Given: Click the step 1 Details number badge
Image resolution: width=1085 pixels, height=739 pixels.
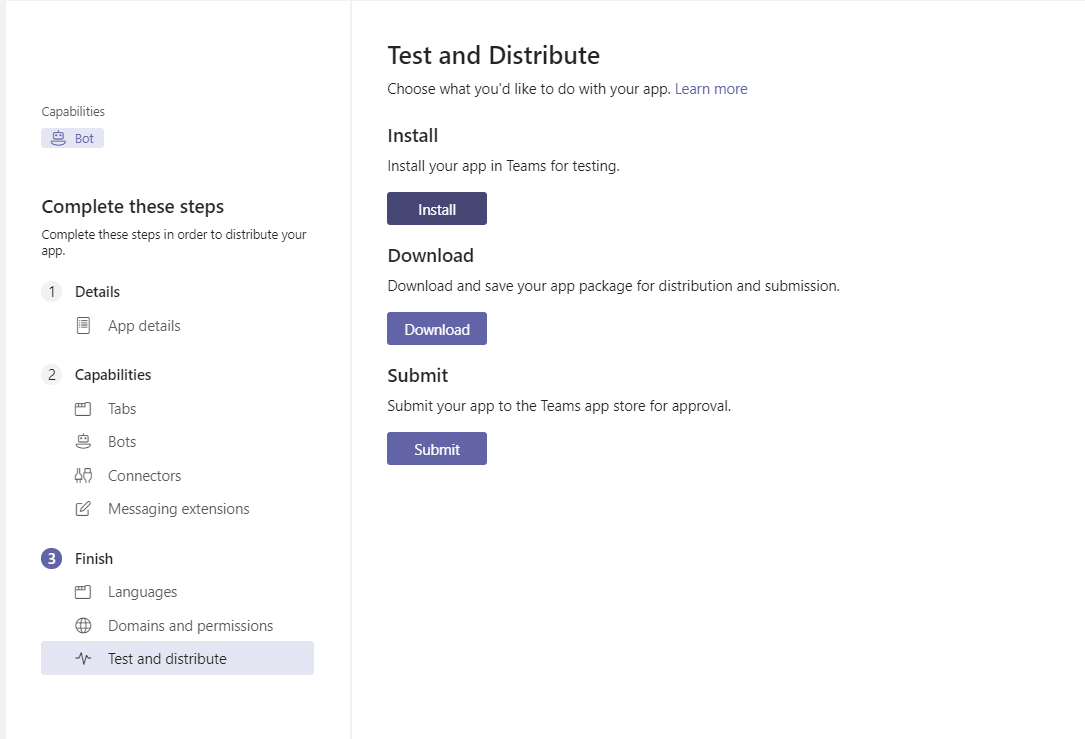Looking at the screenshot, I should click(51, 292).
